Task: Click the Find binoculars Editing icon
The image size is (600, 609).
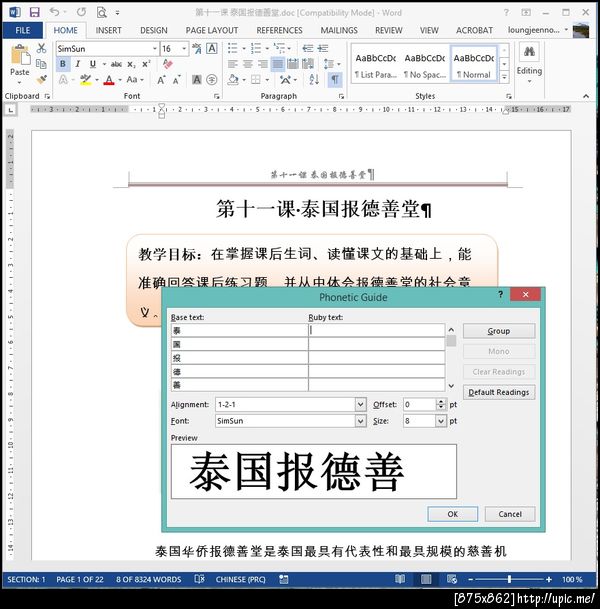Action: tap(529, 52)
